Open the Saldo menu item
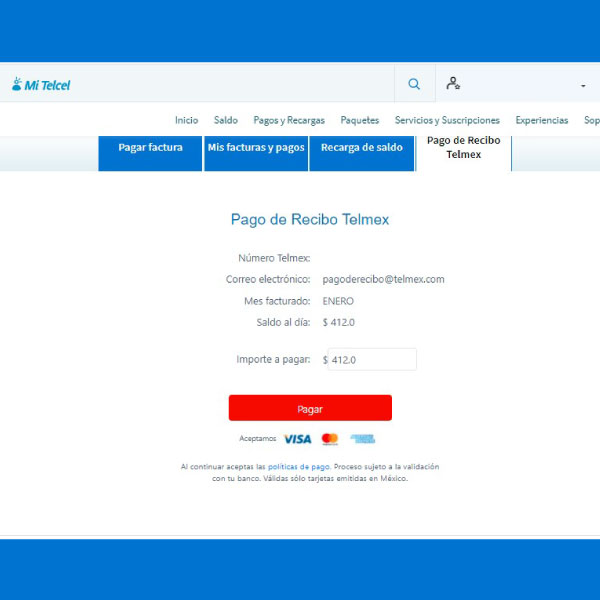This screenshot has width=600, height=600. point(226,120)
